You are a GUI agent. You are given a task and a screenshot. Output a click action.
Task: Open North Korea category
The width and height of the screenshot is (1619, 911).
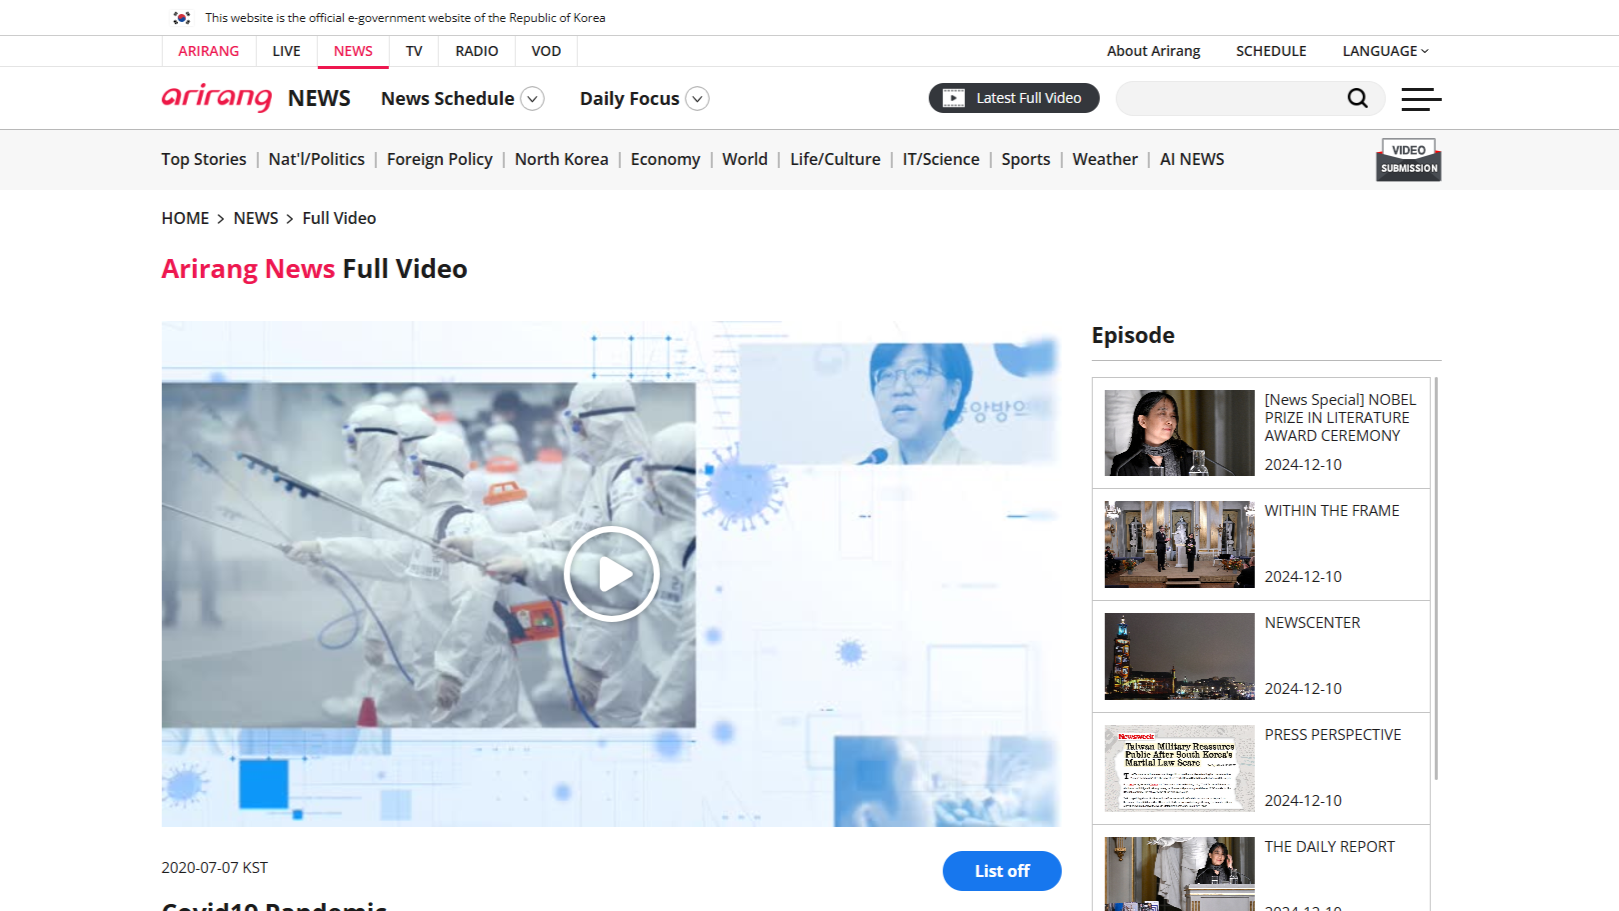(562, 159)
